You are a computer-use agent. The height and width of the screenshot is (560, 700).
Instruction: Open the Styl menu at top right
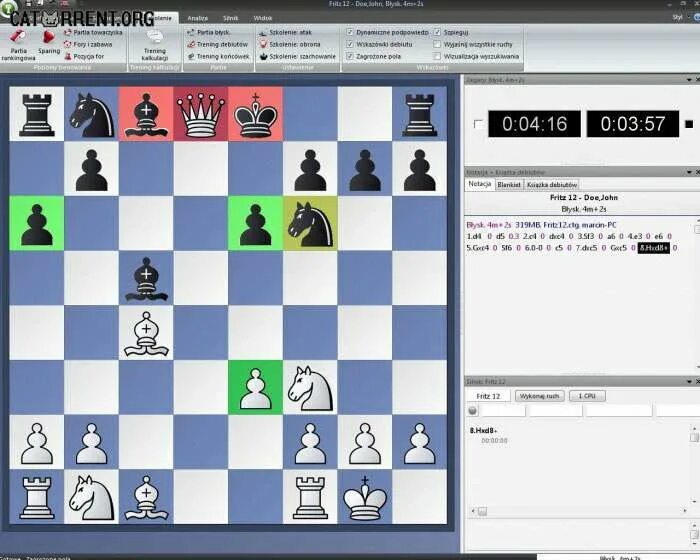(677, 17)
